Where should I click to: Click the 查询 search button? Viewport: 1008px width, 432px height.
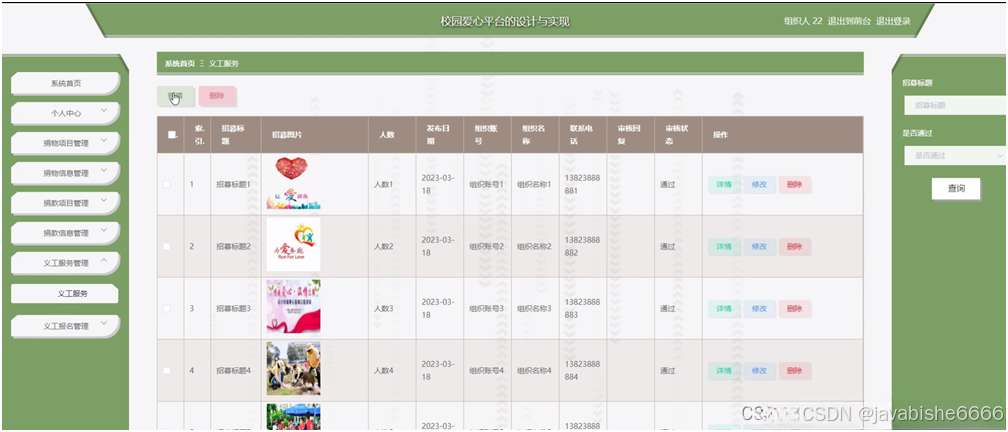coord(956,189)
